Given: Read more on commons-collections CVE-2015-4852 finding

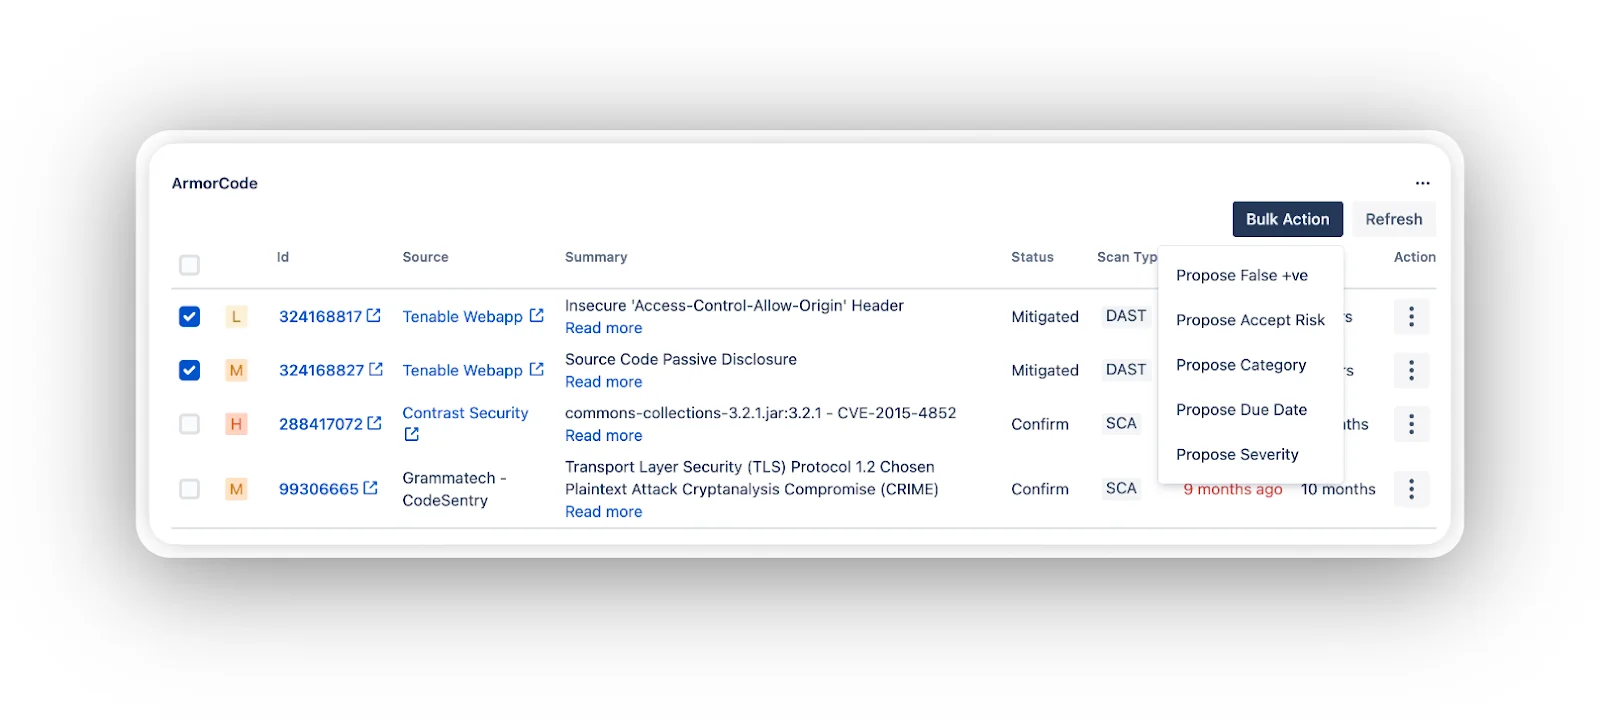Looking at the screenshot, I should pos(603,436).
